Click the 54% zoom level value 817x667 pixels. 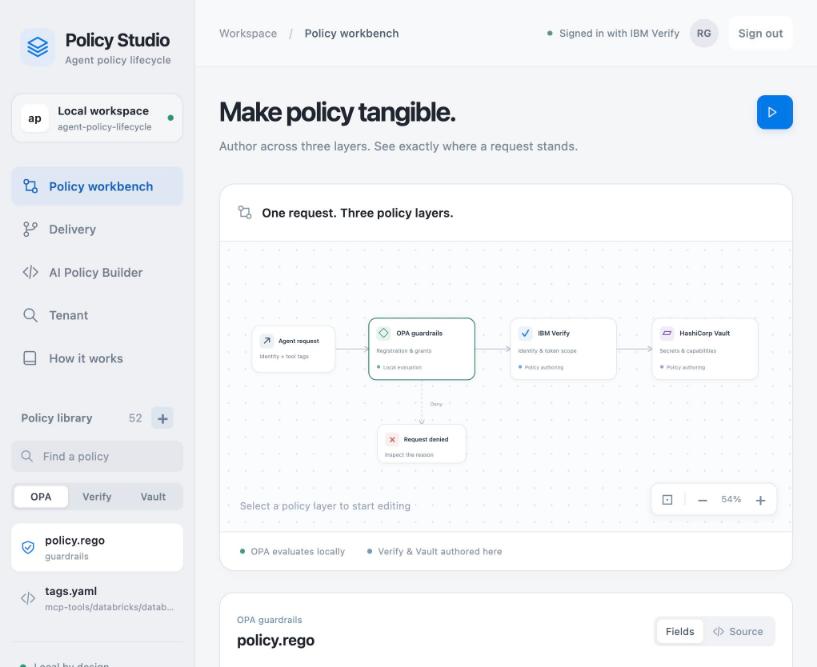731,499
